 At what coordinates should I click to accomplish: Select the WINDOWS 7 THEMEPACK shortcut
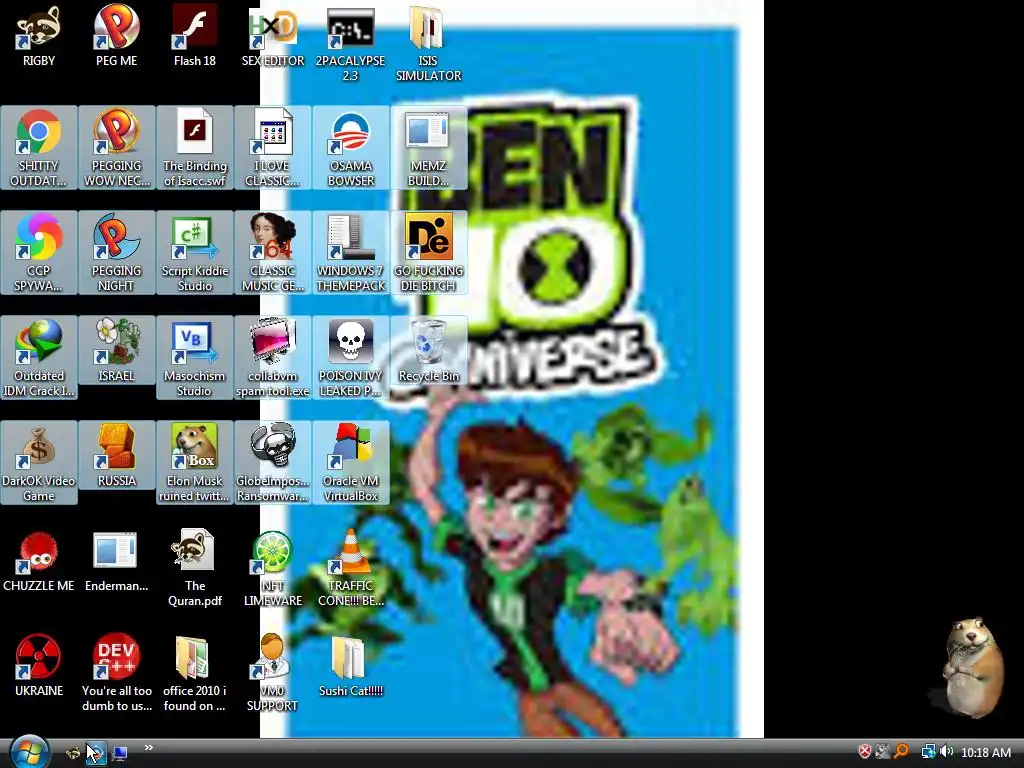click(351, 253)
